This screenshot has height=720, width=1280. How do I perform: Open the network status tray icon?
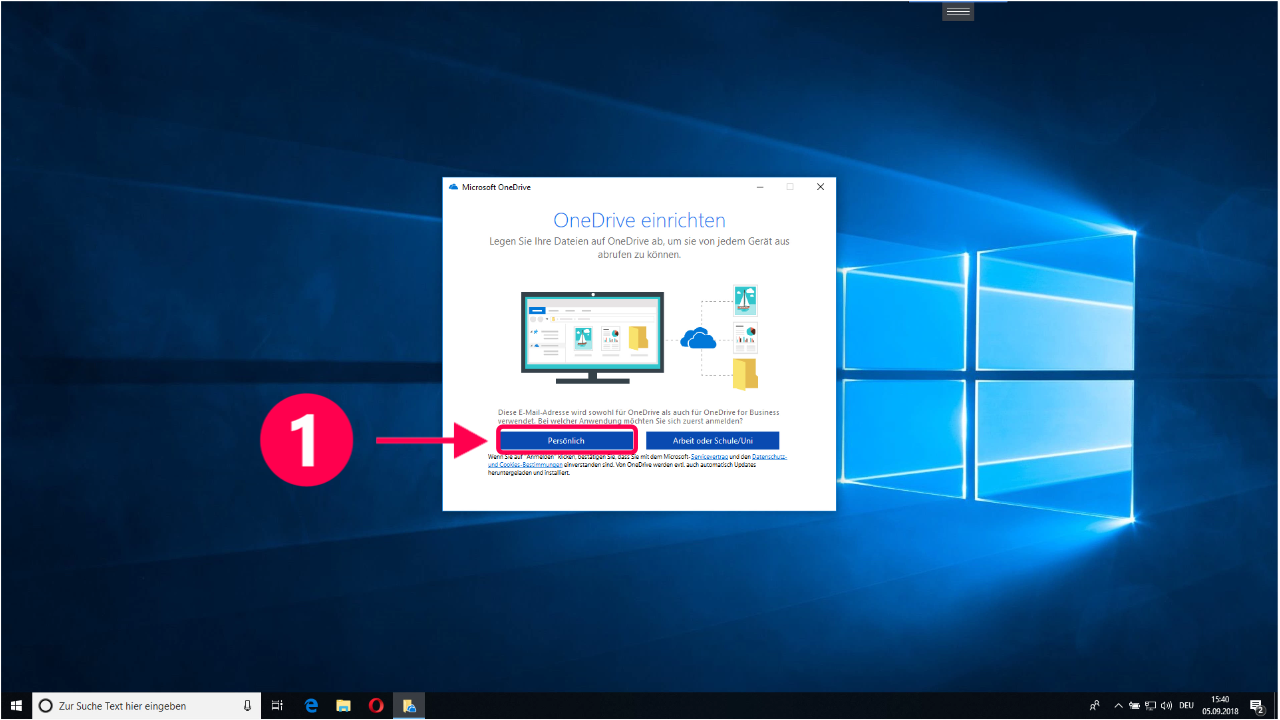[x=1151, y=706]
